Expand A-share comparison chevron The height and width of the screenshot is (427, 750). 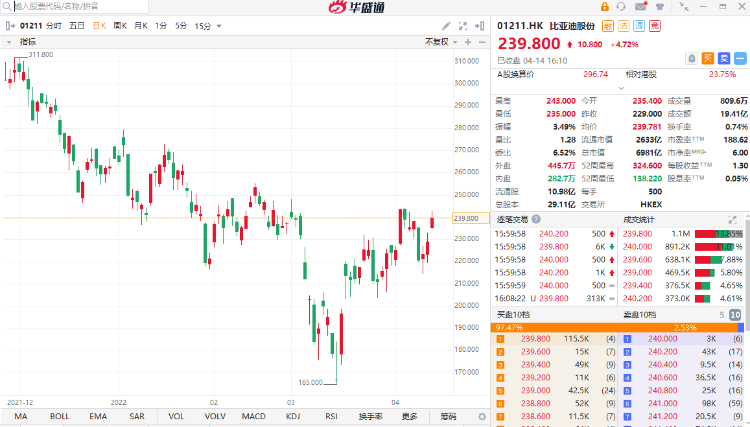tap(621, 88)
